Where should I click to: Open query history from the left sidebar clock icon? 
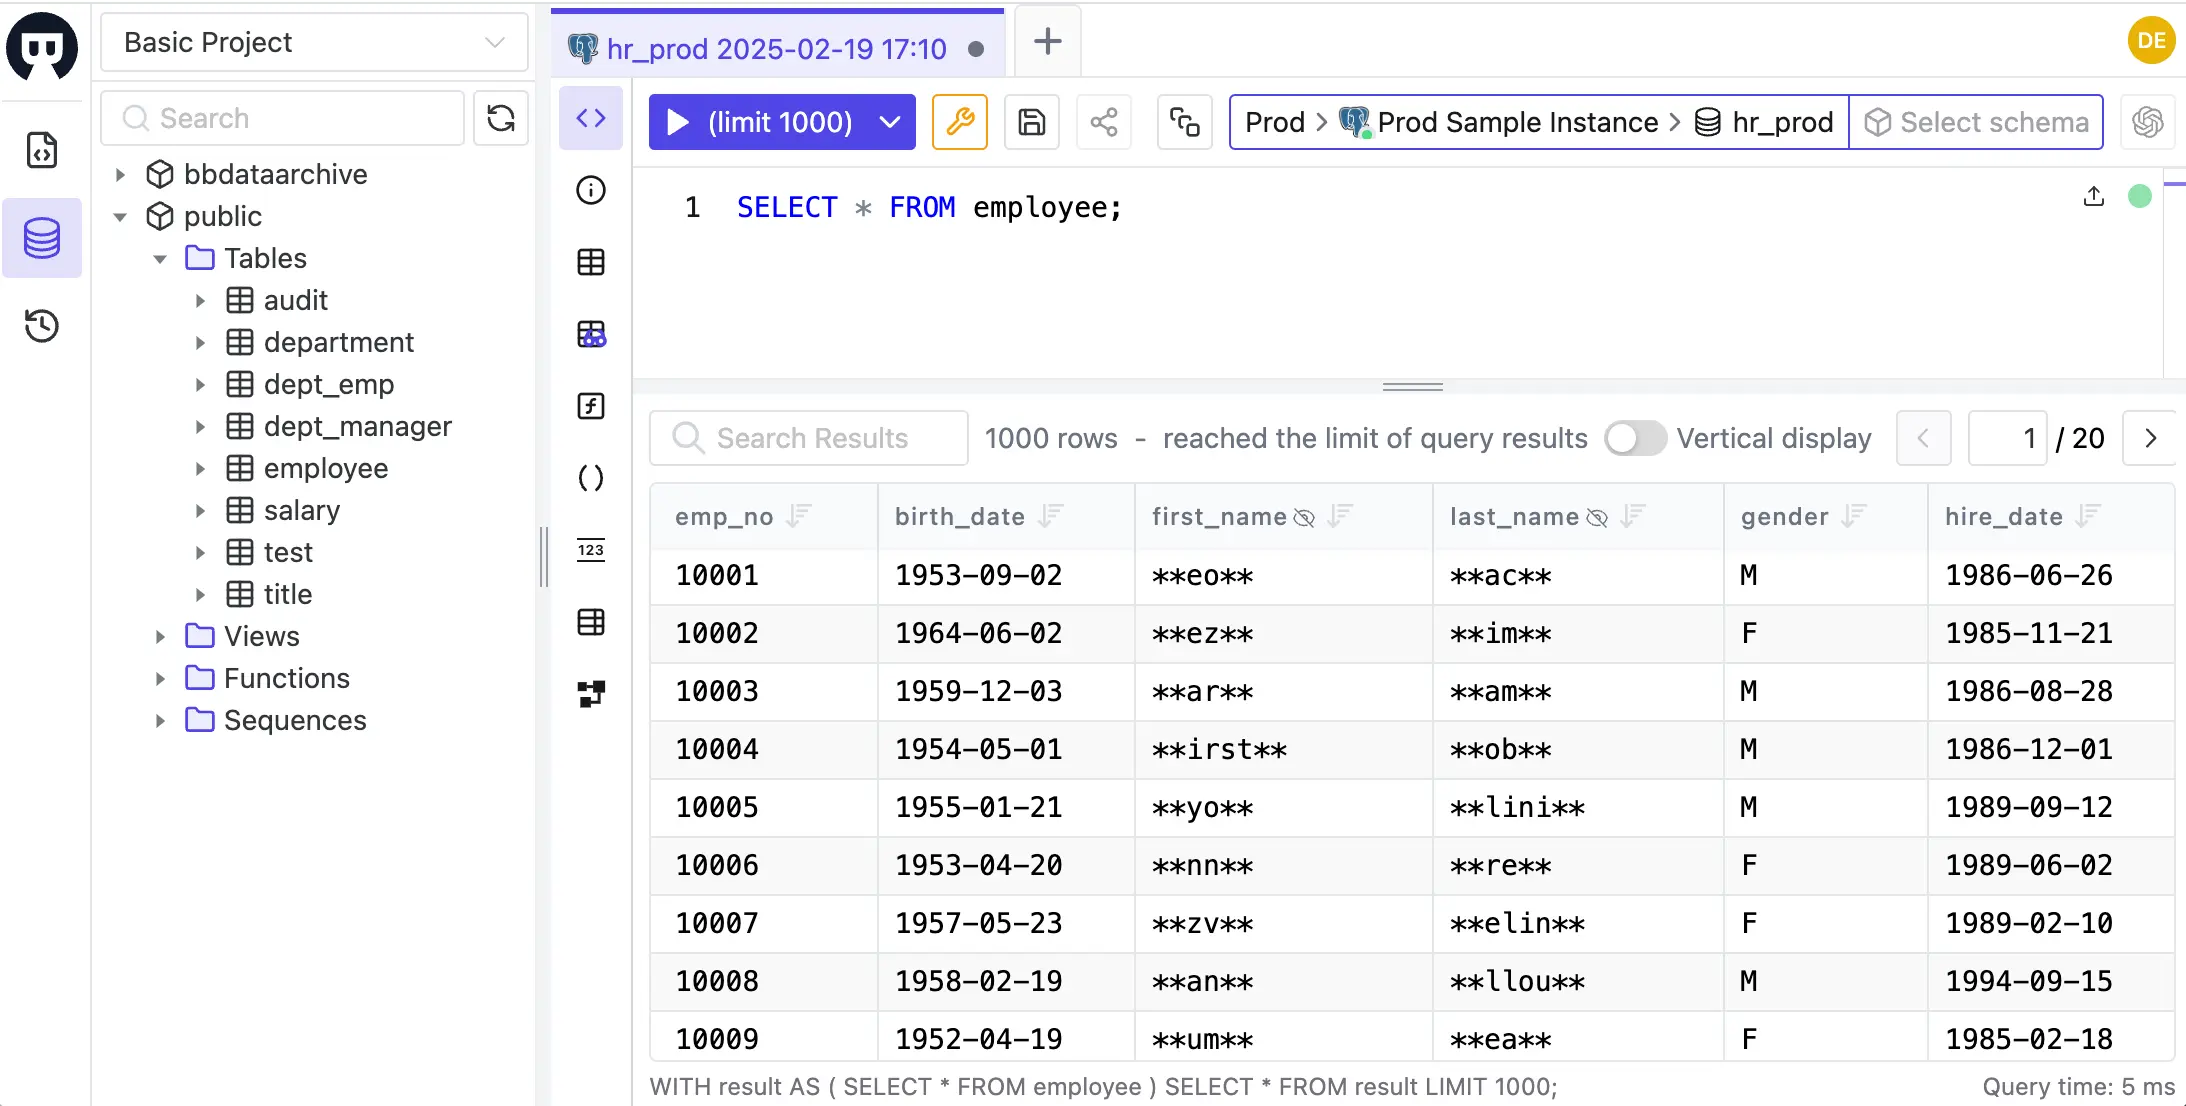click(42, 325)
